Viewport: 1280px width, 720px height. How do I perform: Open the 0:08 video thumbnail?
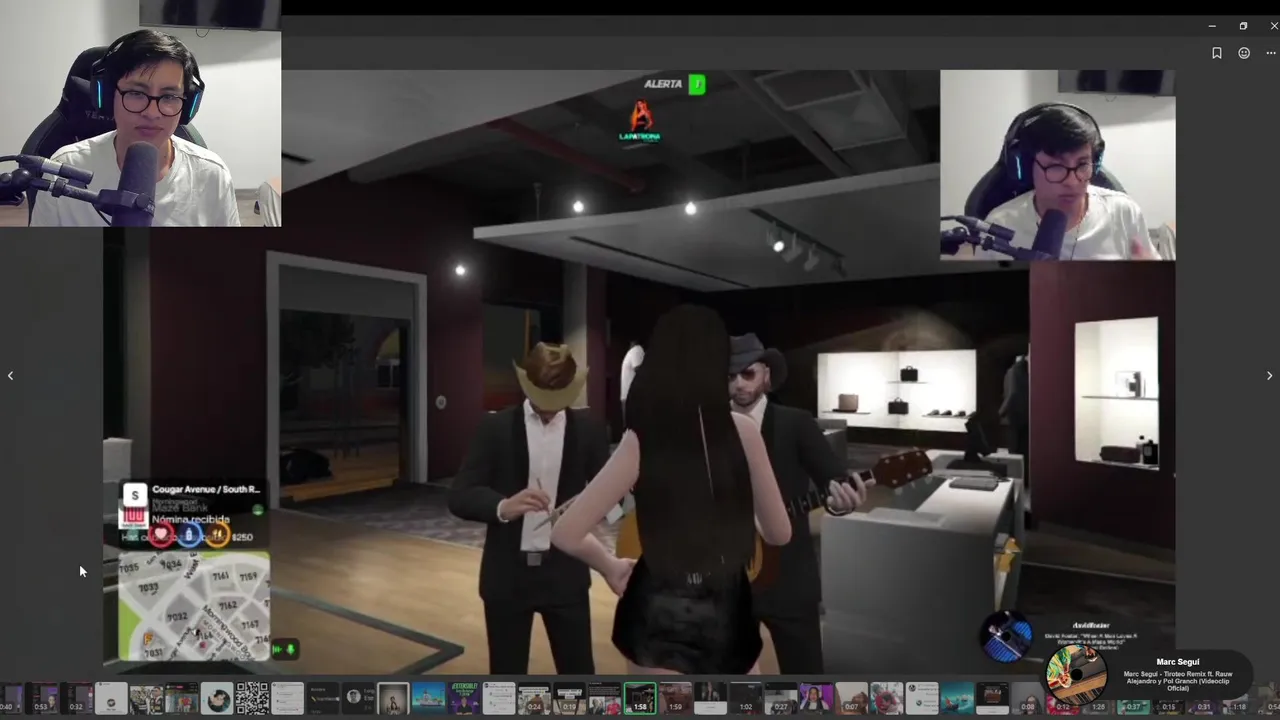(x=1028, y=698)
